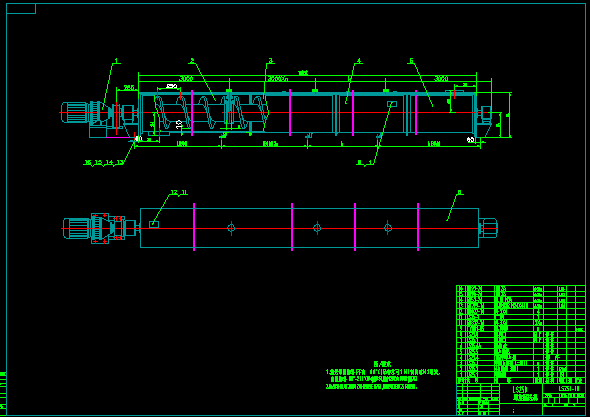Select the small rectangle inside side view trough
Image resolution: width=590 pixels, height=417 pixels.
(392, 104)
